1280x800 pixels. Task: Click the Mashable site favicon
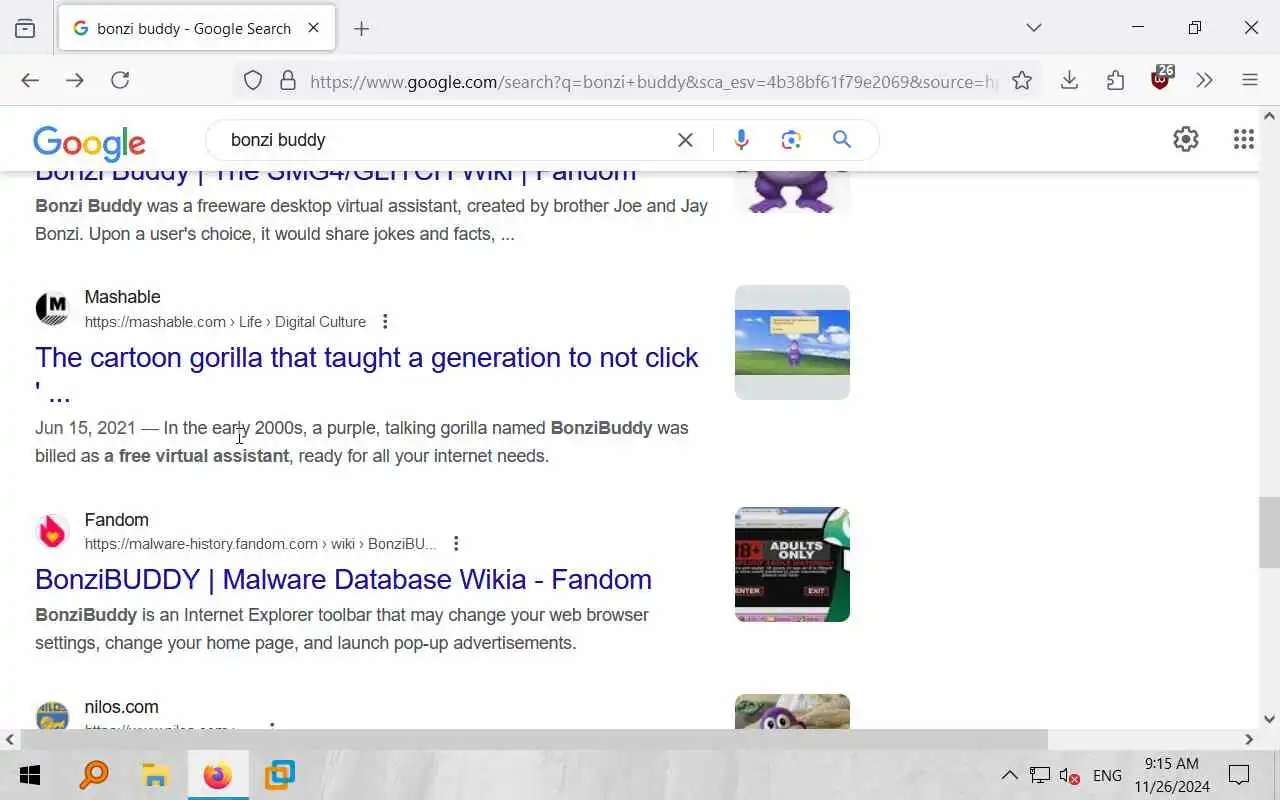pyautogui.click(x=52, y=308)
